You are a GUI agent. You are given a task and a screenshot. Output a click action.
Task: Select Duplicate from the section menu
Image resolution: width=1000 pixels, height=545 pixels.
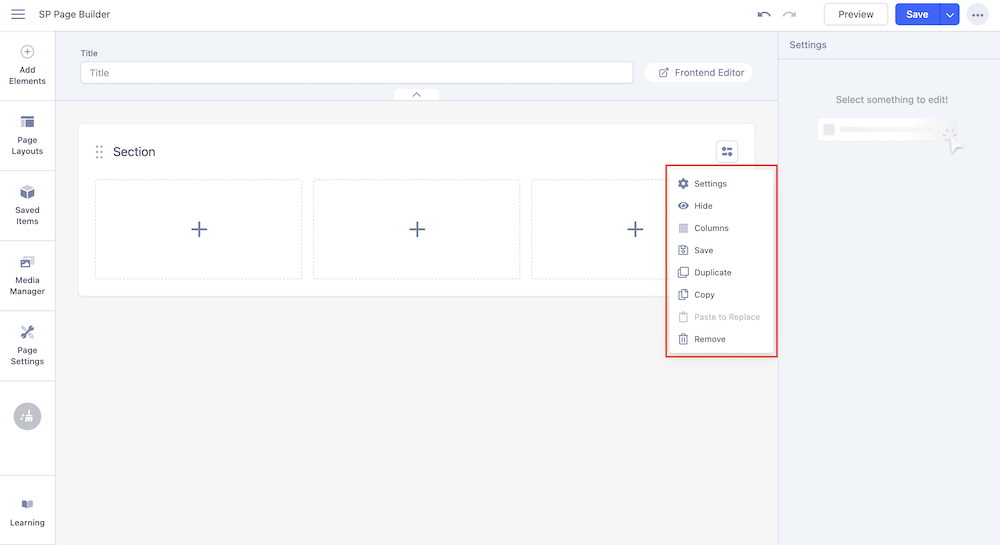[712, 273]
